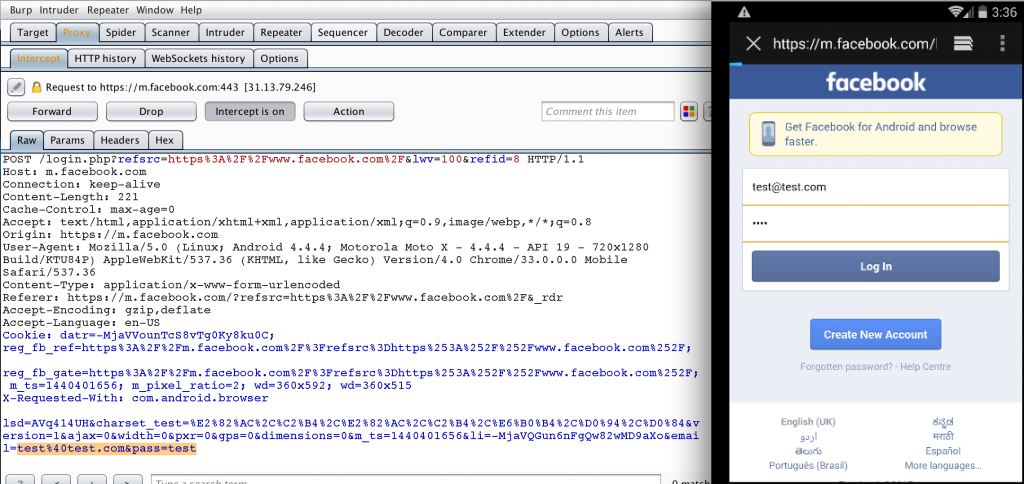Tap the battery icon in the status bar
Viewport: 1024px width, 484px height.
[982, 12]
